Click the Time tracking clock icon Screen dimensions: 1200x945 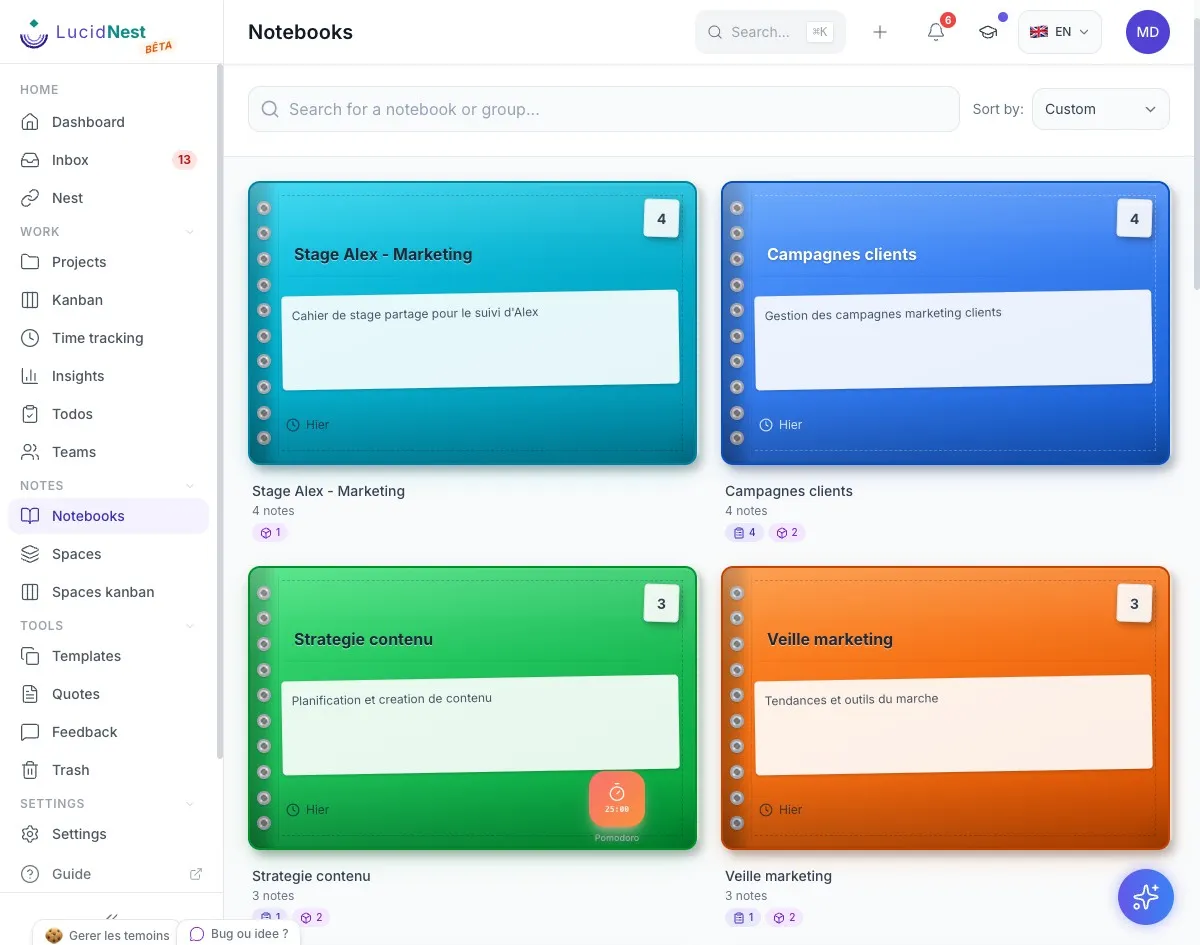[31, 338]
